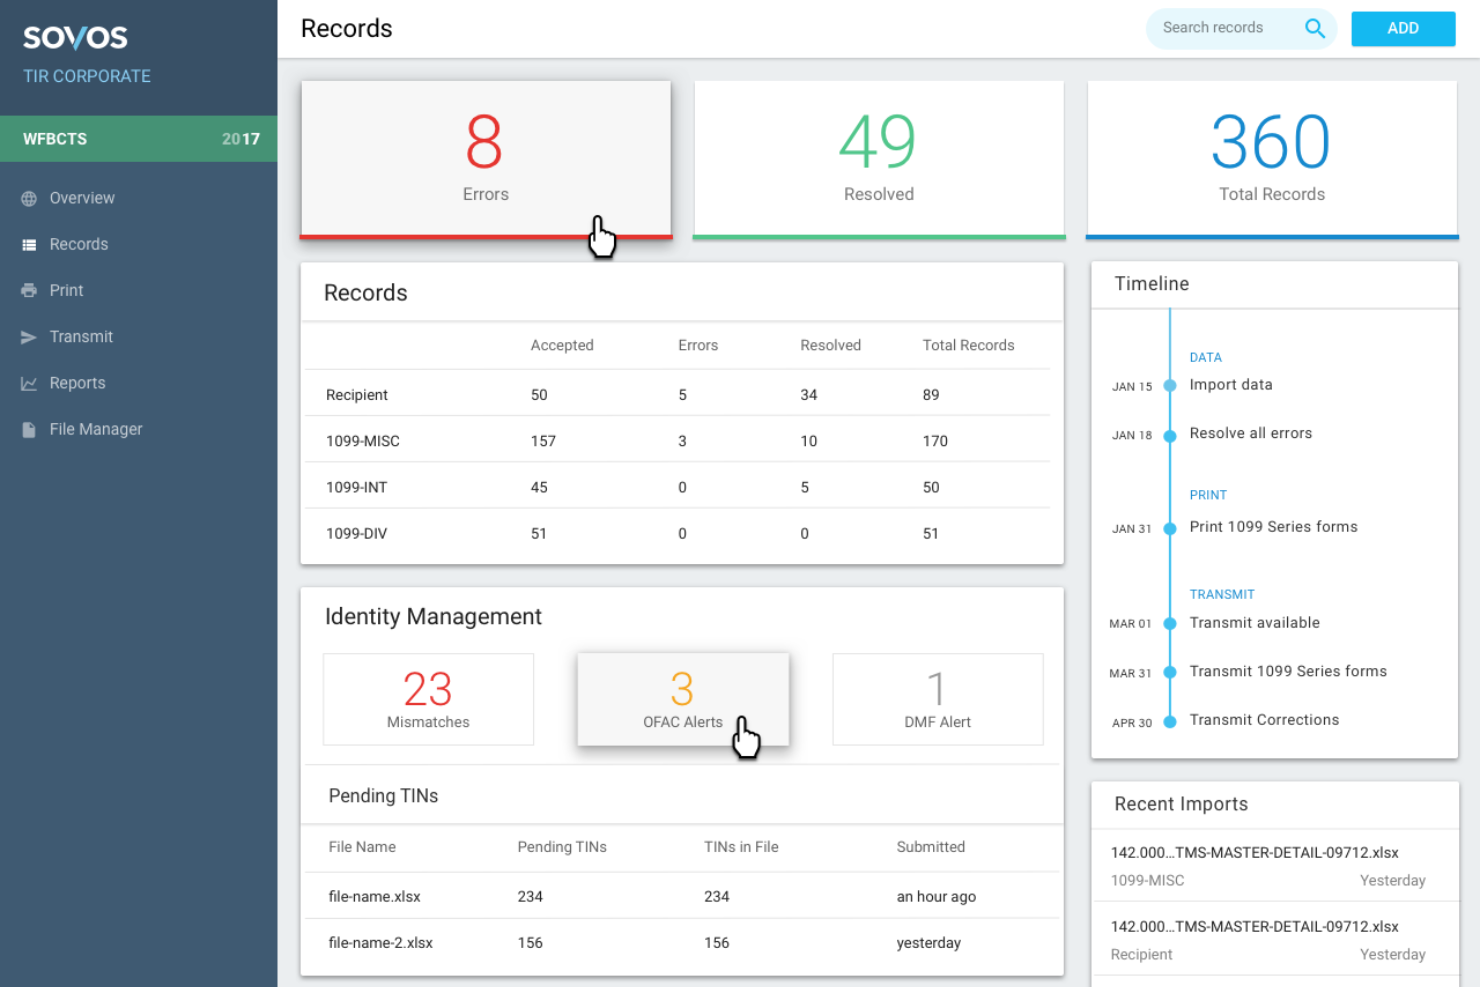Select the WFBCTS 2017 batch header

(x=138, y=139)
